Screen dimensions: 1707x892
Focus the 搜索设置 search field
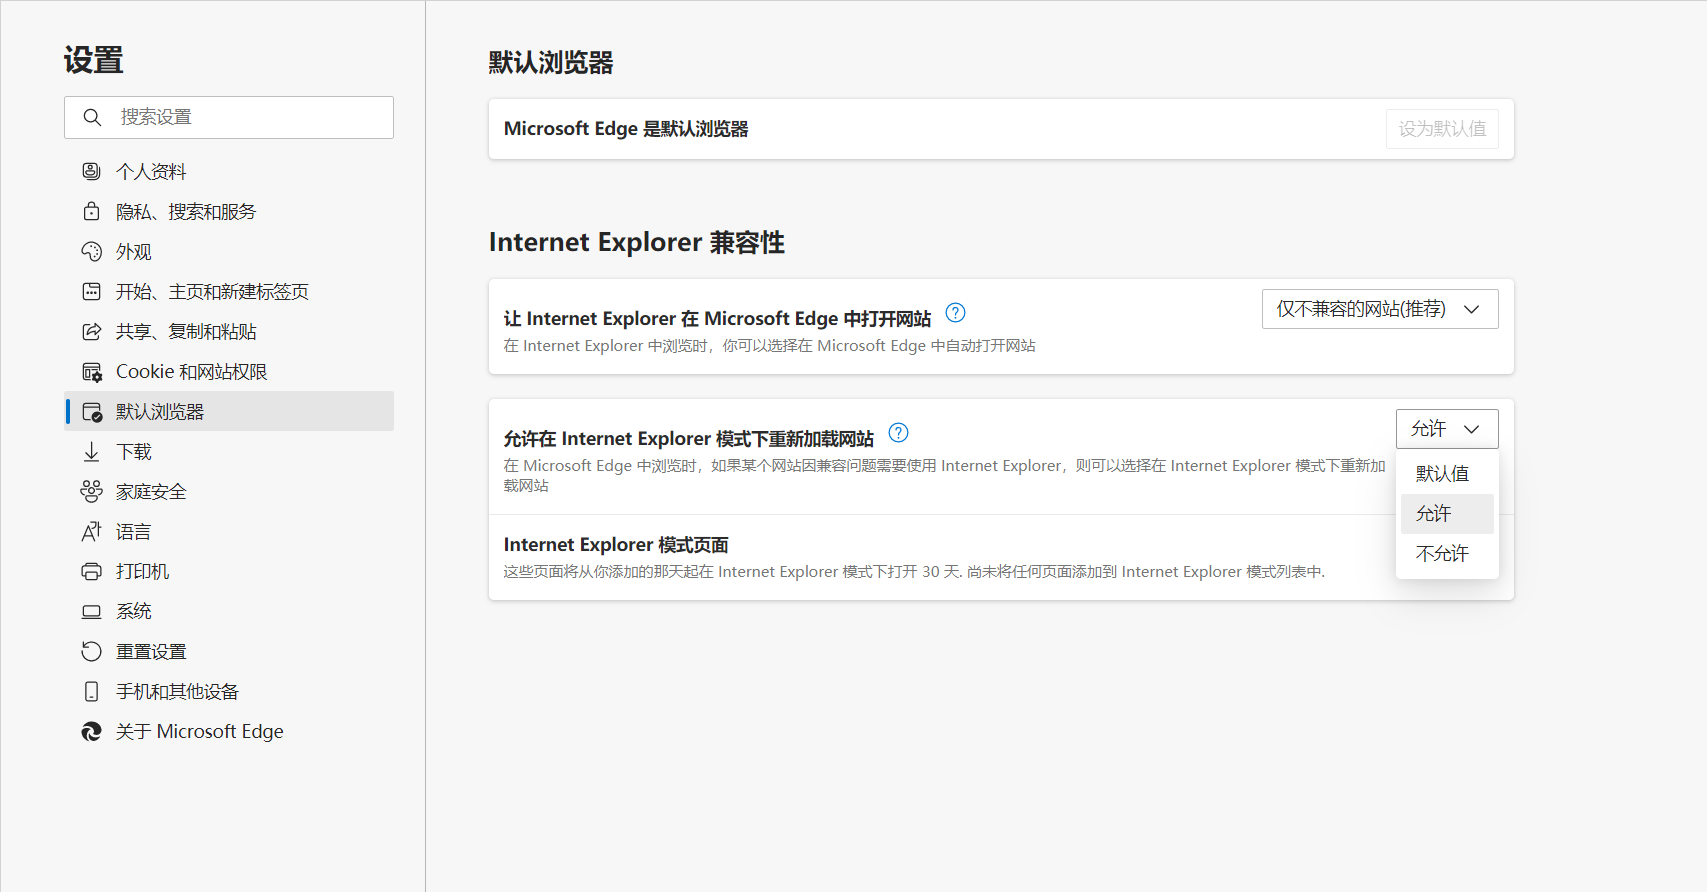click(229, 117)
